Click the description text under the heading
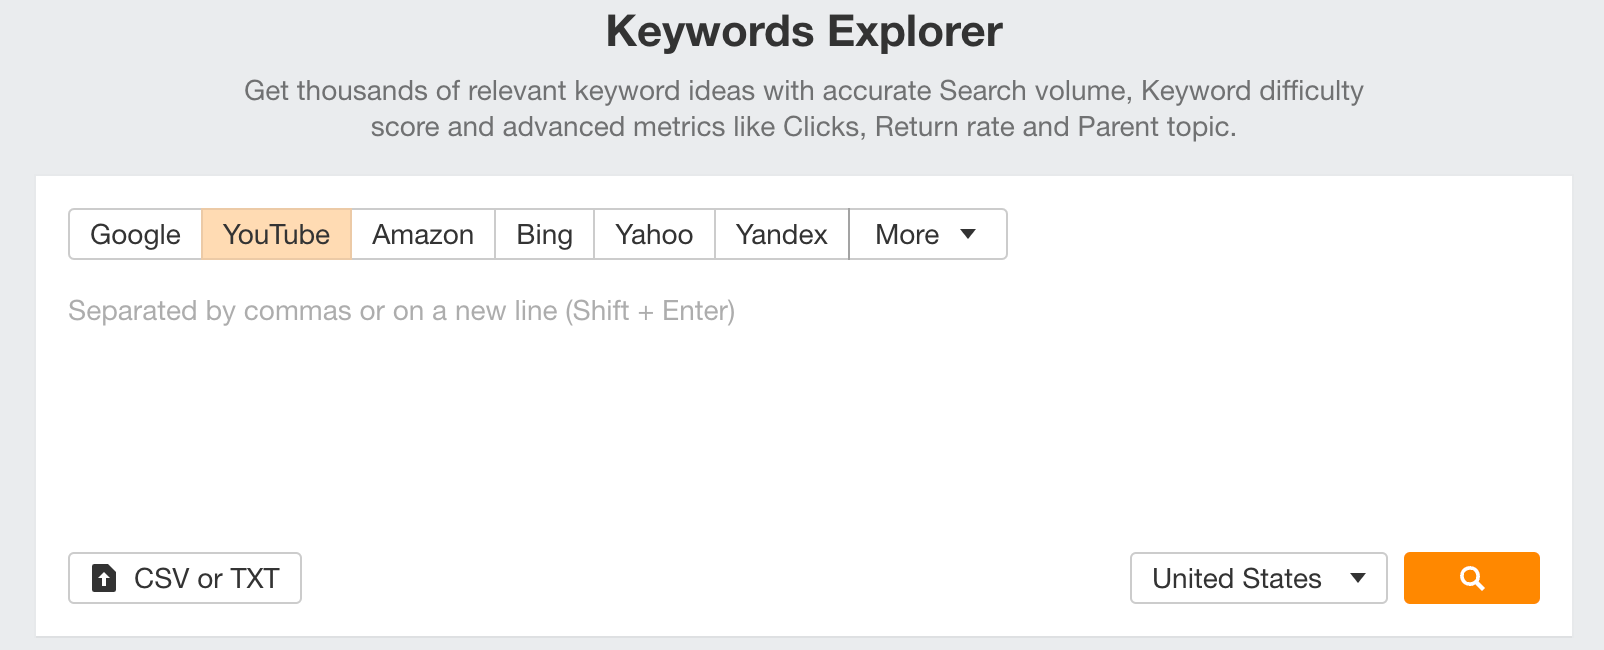The width and height of the screenshot is (1604, 650). (x=804, y=108)
